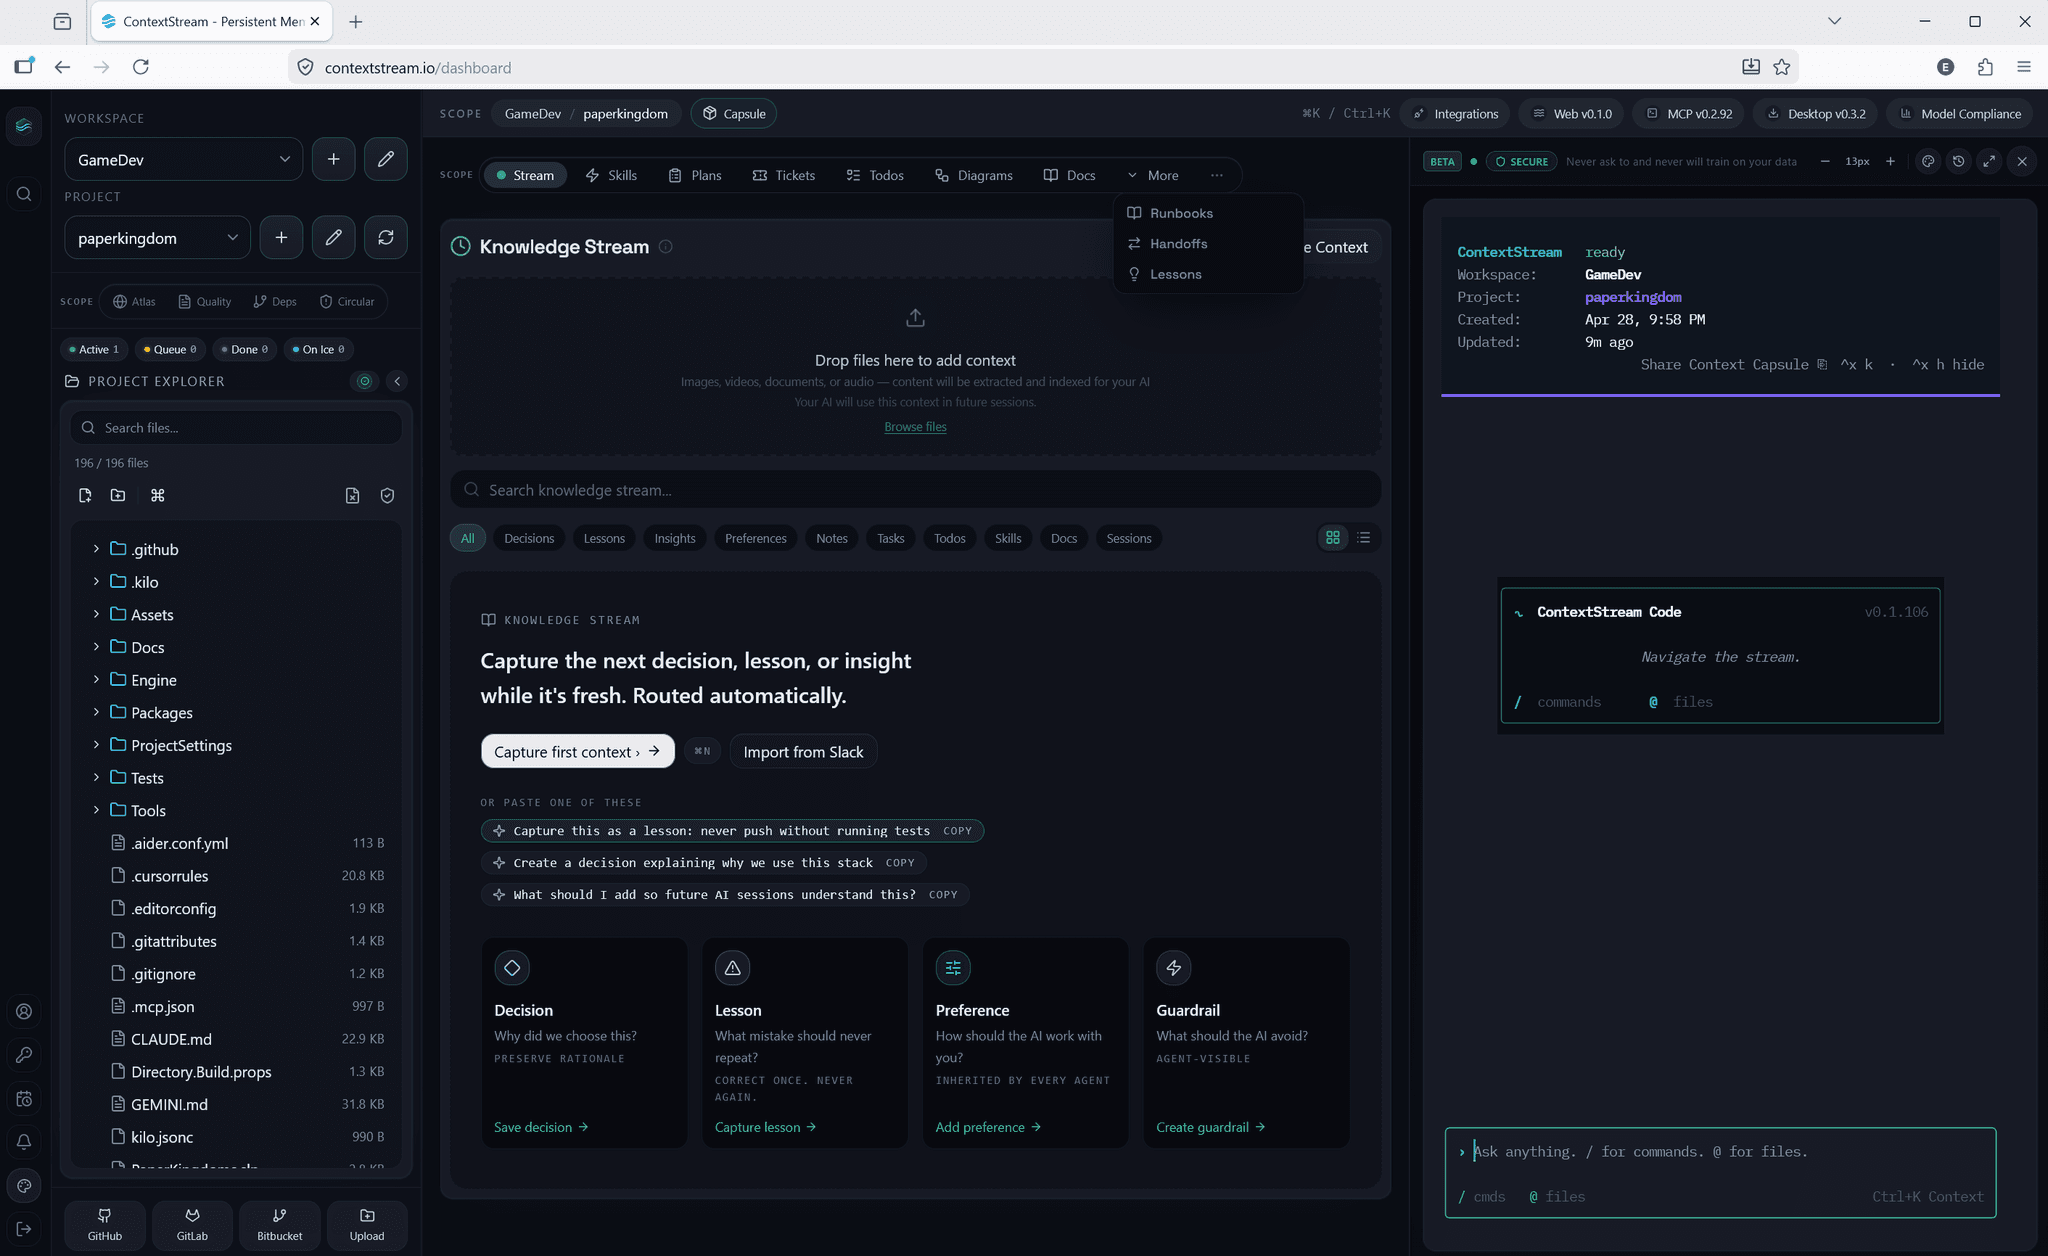Viewport: 2048px width, 1256px height.
Task: Select the Decisions filter chip
Action: click(529, 538)
